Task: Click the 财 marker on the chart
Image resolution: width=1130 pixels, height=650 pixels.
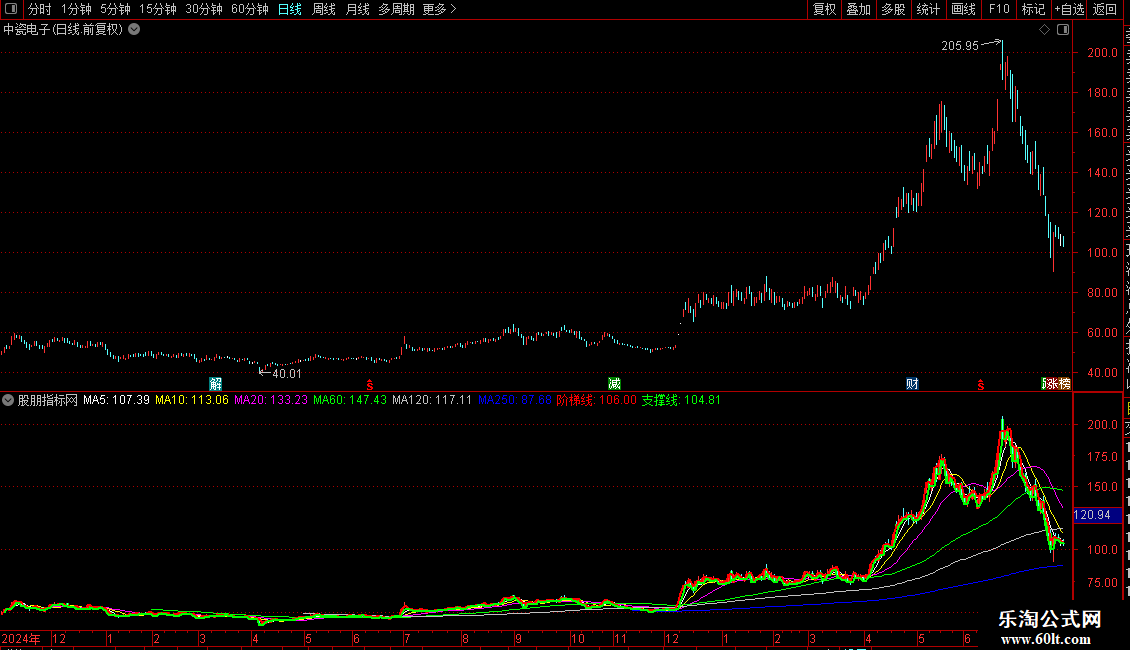Action: pos(912,383)
